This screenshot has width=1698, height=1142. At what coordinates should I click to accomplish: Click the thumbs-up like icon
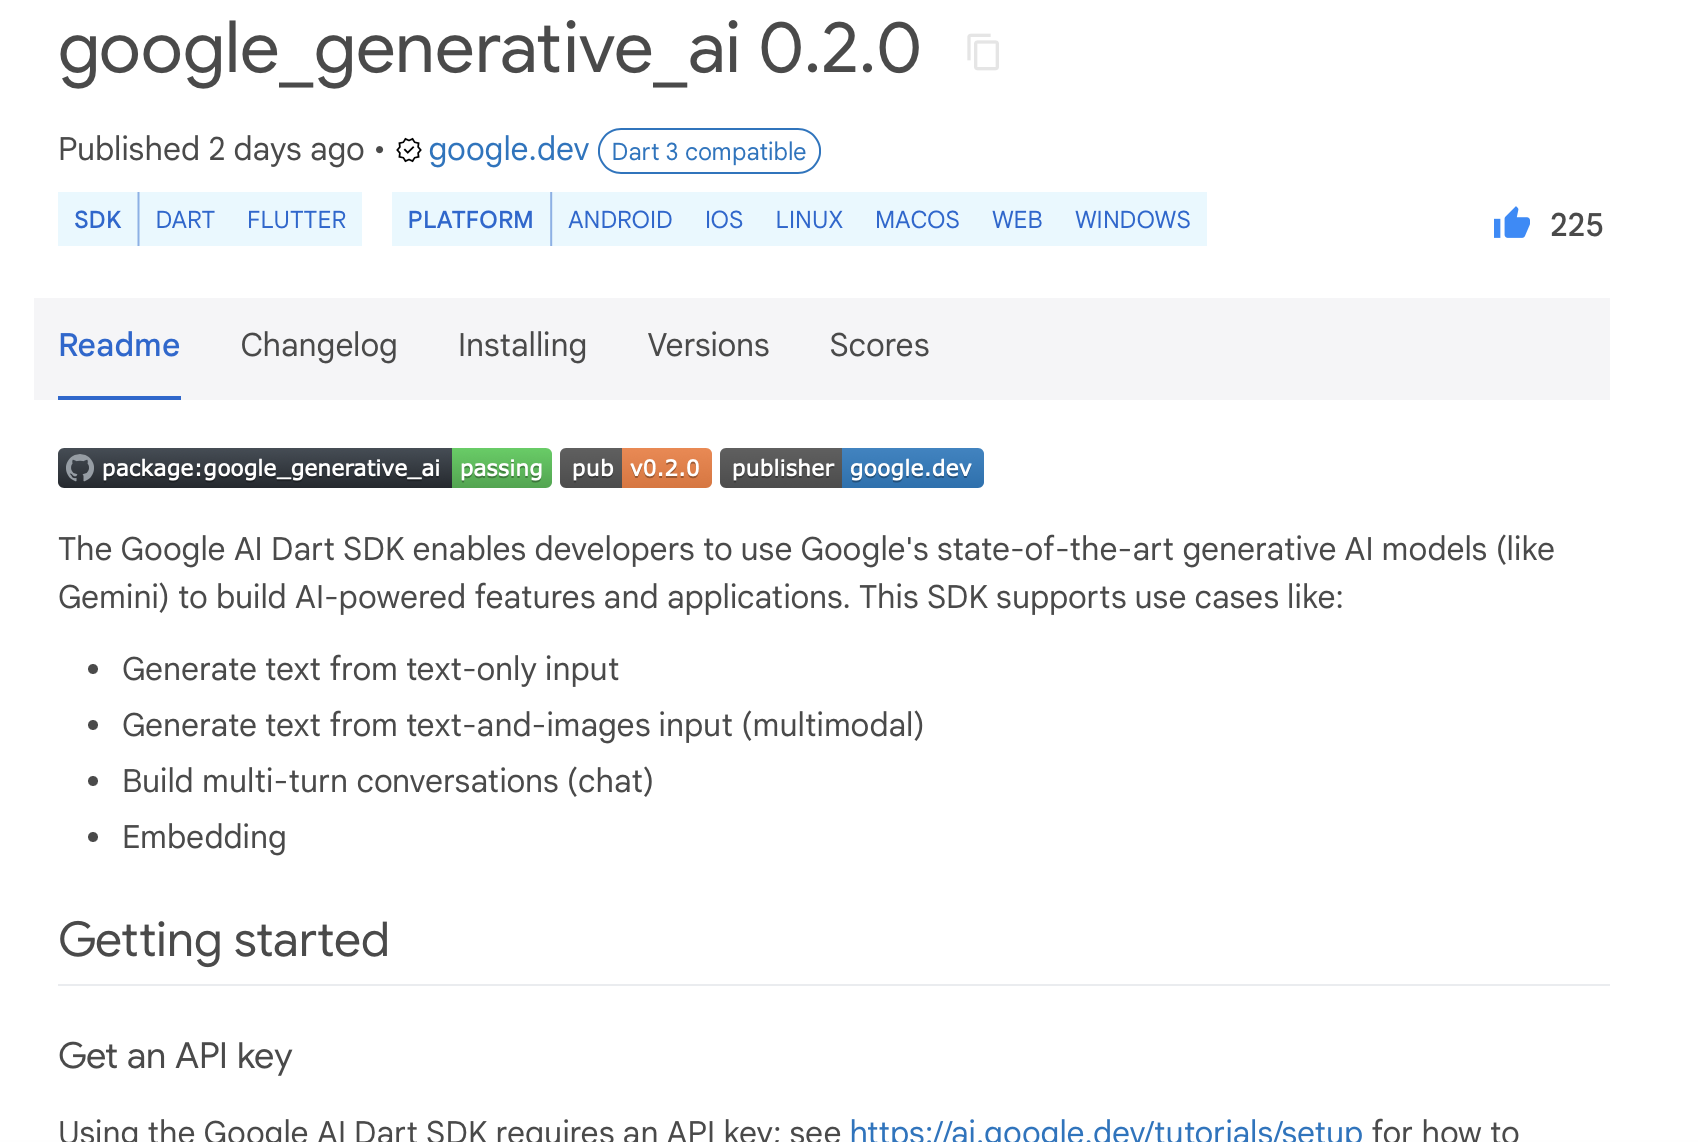[1511, 223]
